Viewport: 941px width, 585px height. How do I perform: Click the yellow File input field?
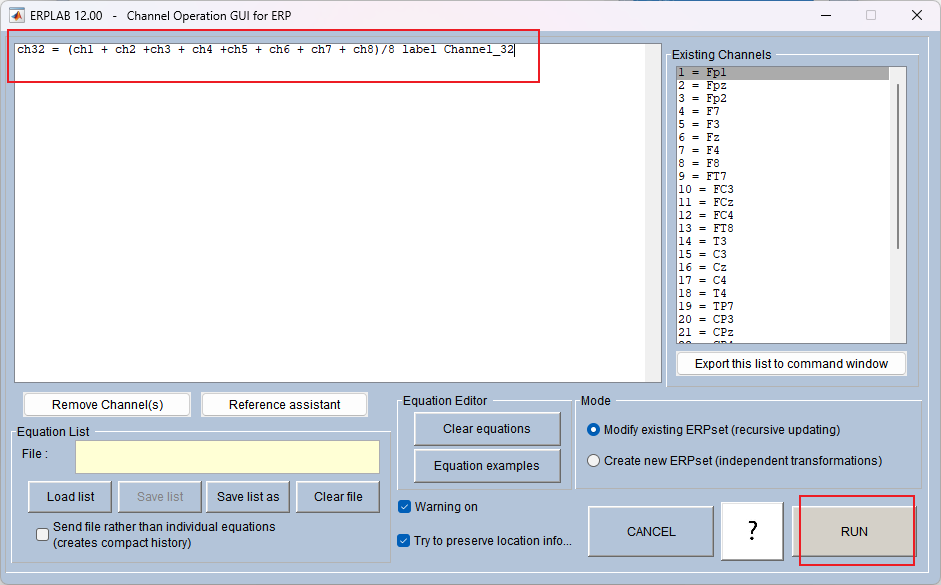[227, 456]
